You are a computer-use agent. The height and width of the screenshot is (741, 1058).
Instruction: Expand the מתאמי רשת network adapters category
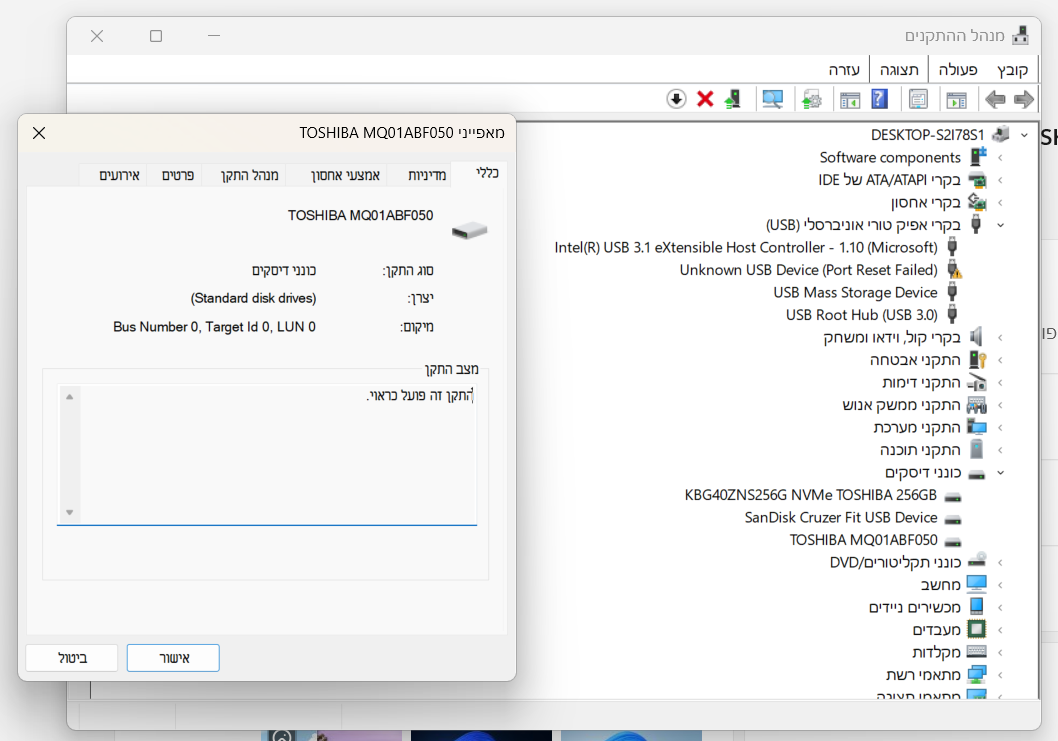(1001, 675)
